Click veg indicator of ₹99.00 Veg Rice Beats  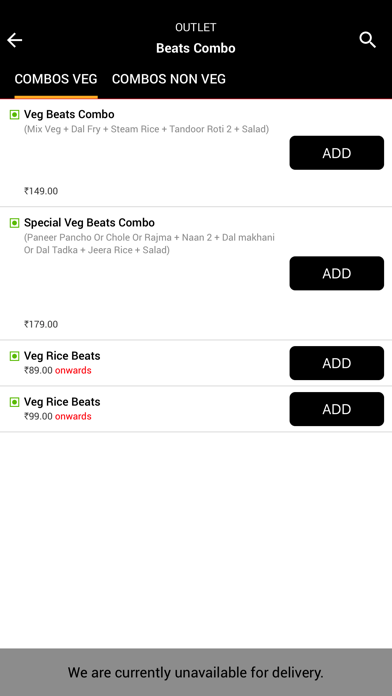point(15,402)
